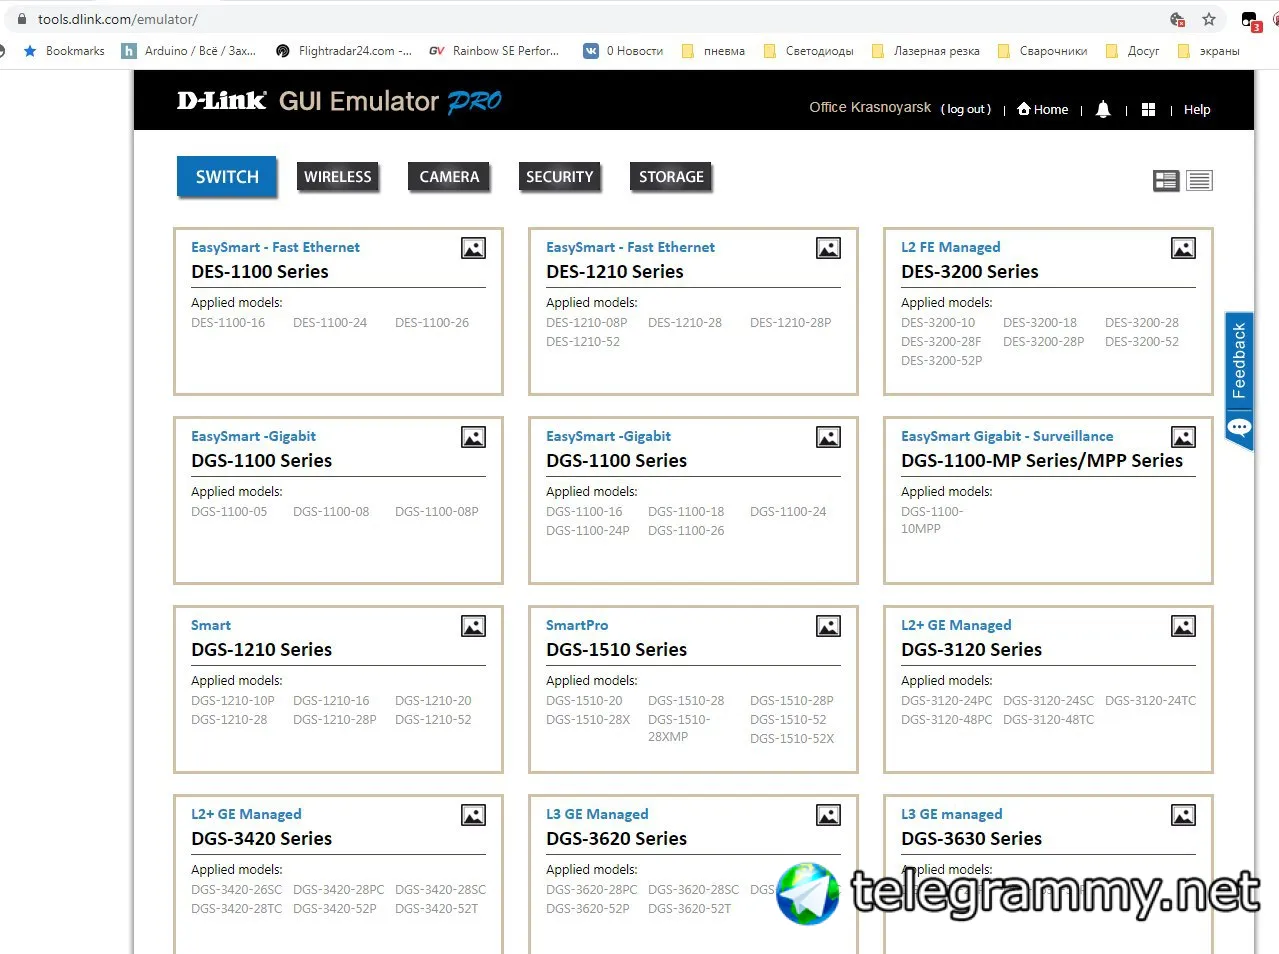Screen dimensions: 1279x954
Task: Select the SECURITY tab
Action: (x=560, y=177)
